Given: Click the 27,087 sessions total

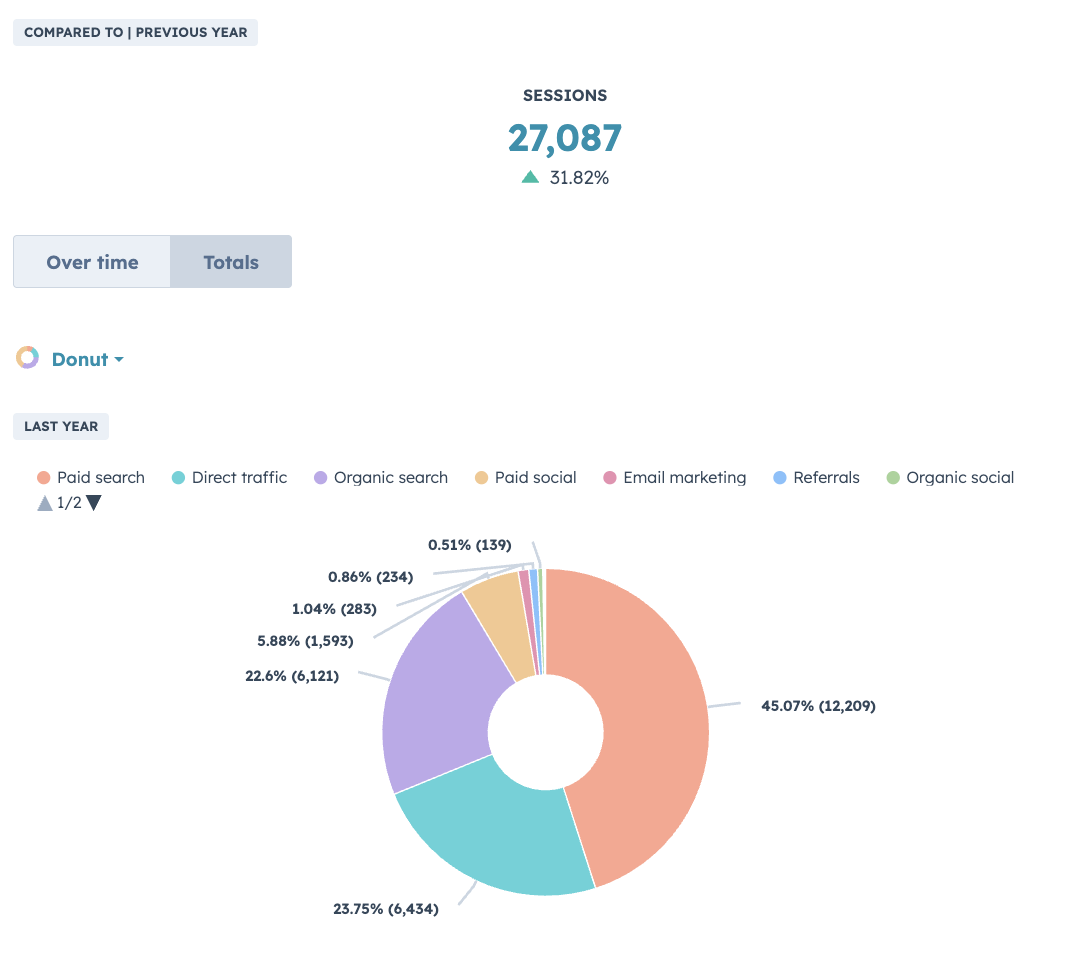Looking at the screenshot, I should coord(565,138).
